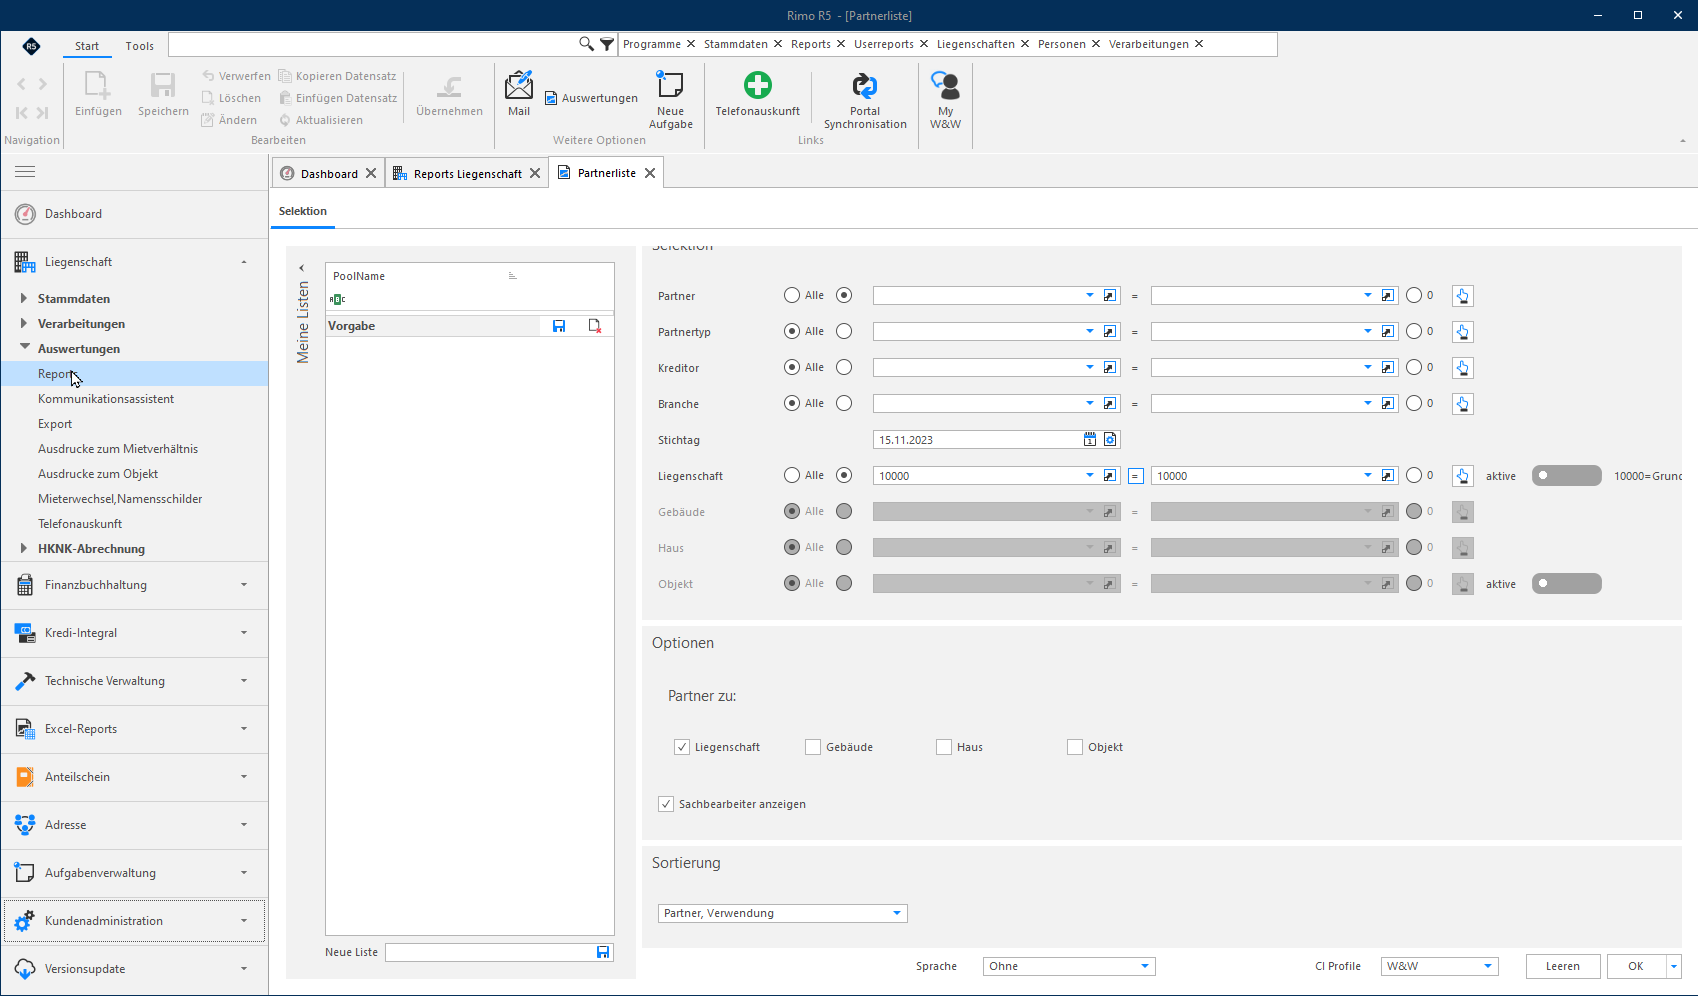This screenshot has width=1698, height=996.
Task: Click the search magnifier icon
Action: point(587,44)
